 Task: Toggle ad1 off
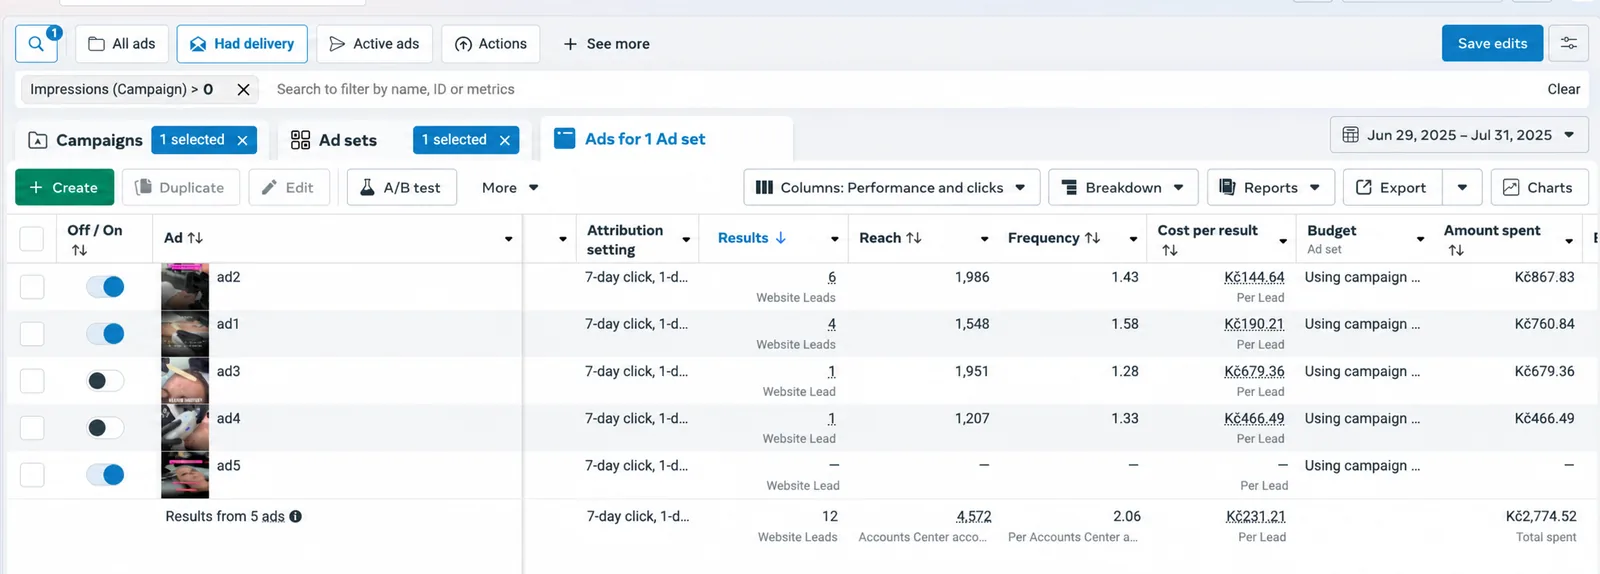[x=105, y=334]
